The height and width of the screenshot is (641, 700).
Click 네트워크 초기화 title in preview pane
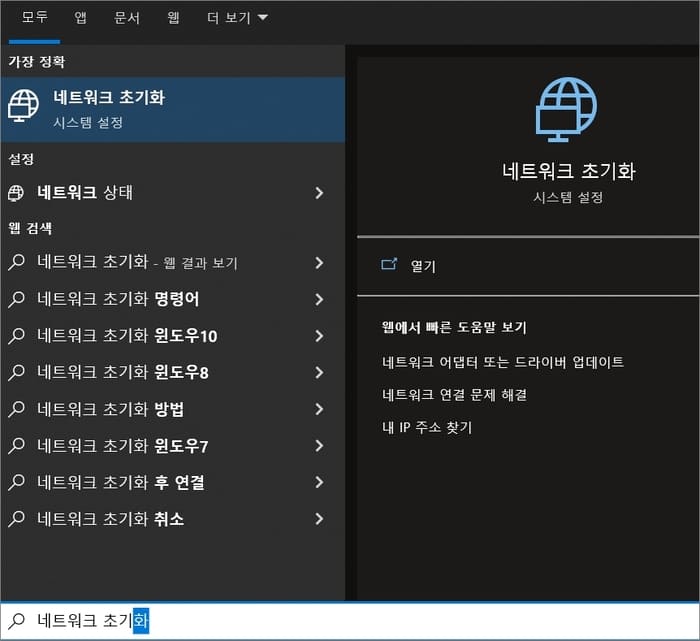tap(568, 171)
